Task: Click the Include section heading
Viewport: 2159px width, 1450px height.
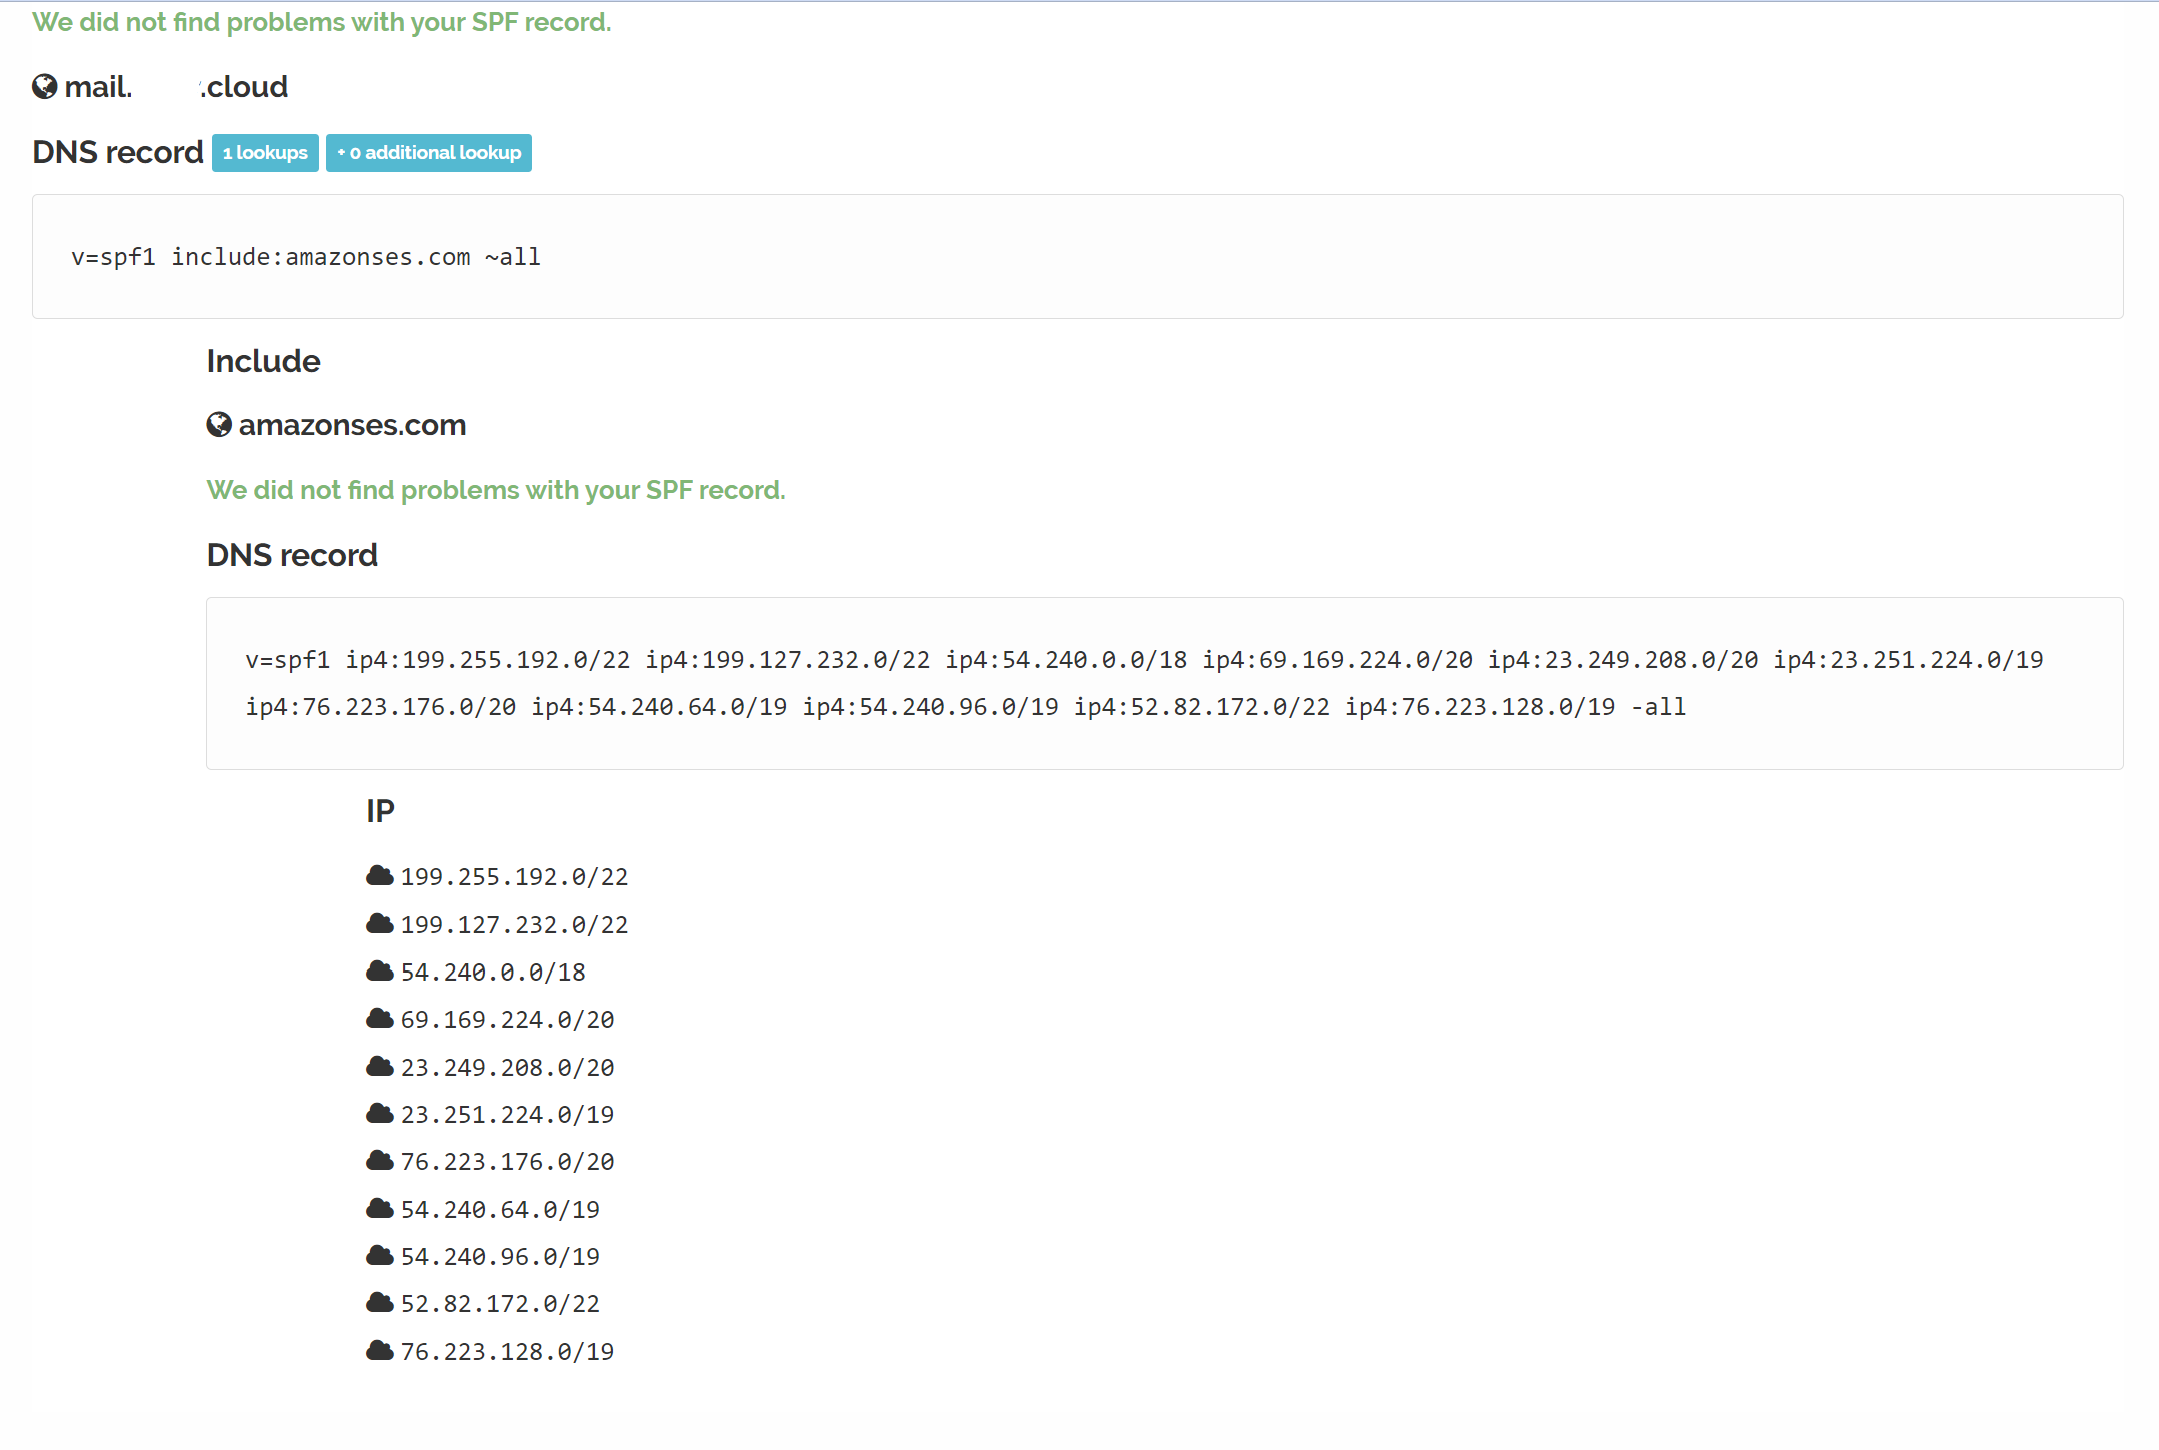Action: (x=263, y=361)
